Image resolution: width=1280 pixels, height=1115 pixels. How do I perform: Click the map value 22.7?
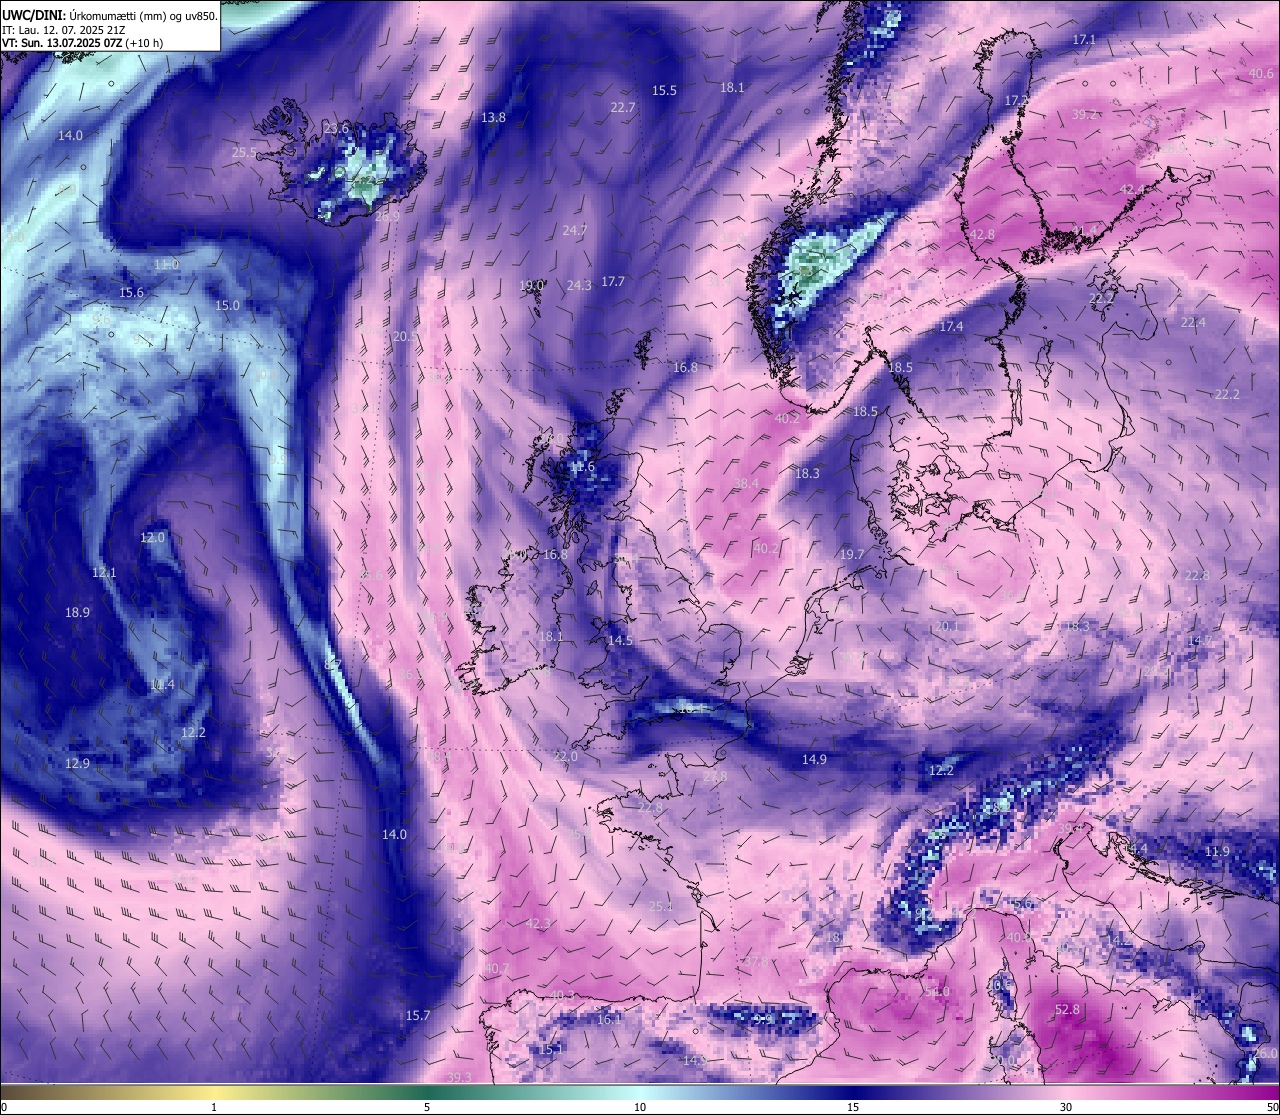point(623,107)
